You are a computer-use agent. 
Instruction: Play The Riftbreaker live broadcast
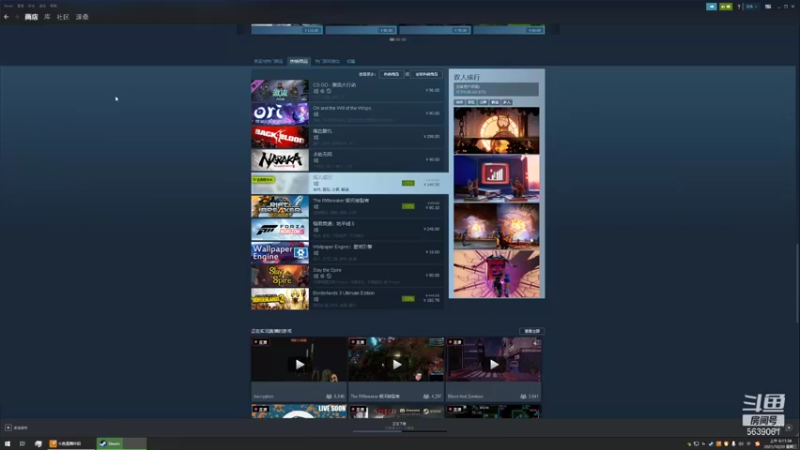click(x=396, y=364)
